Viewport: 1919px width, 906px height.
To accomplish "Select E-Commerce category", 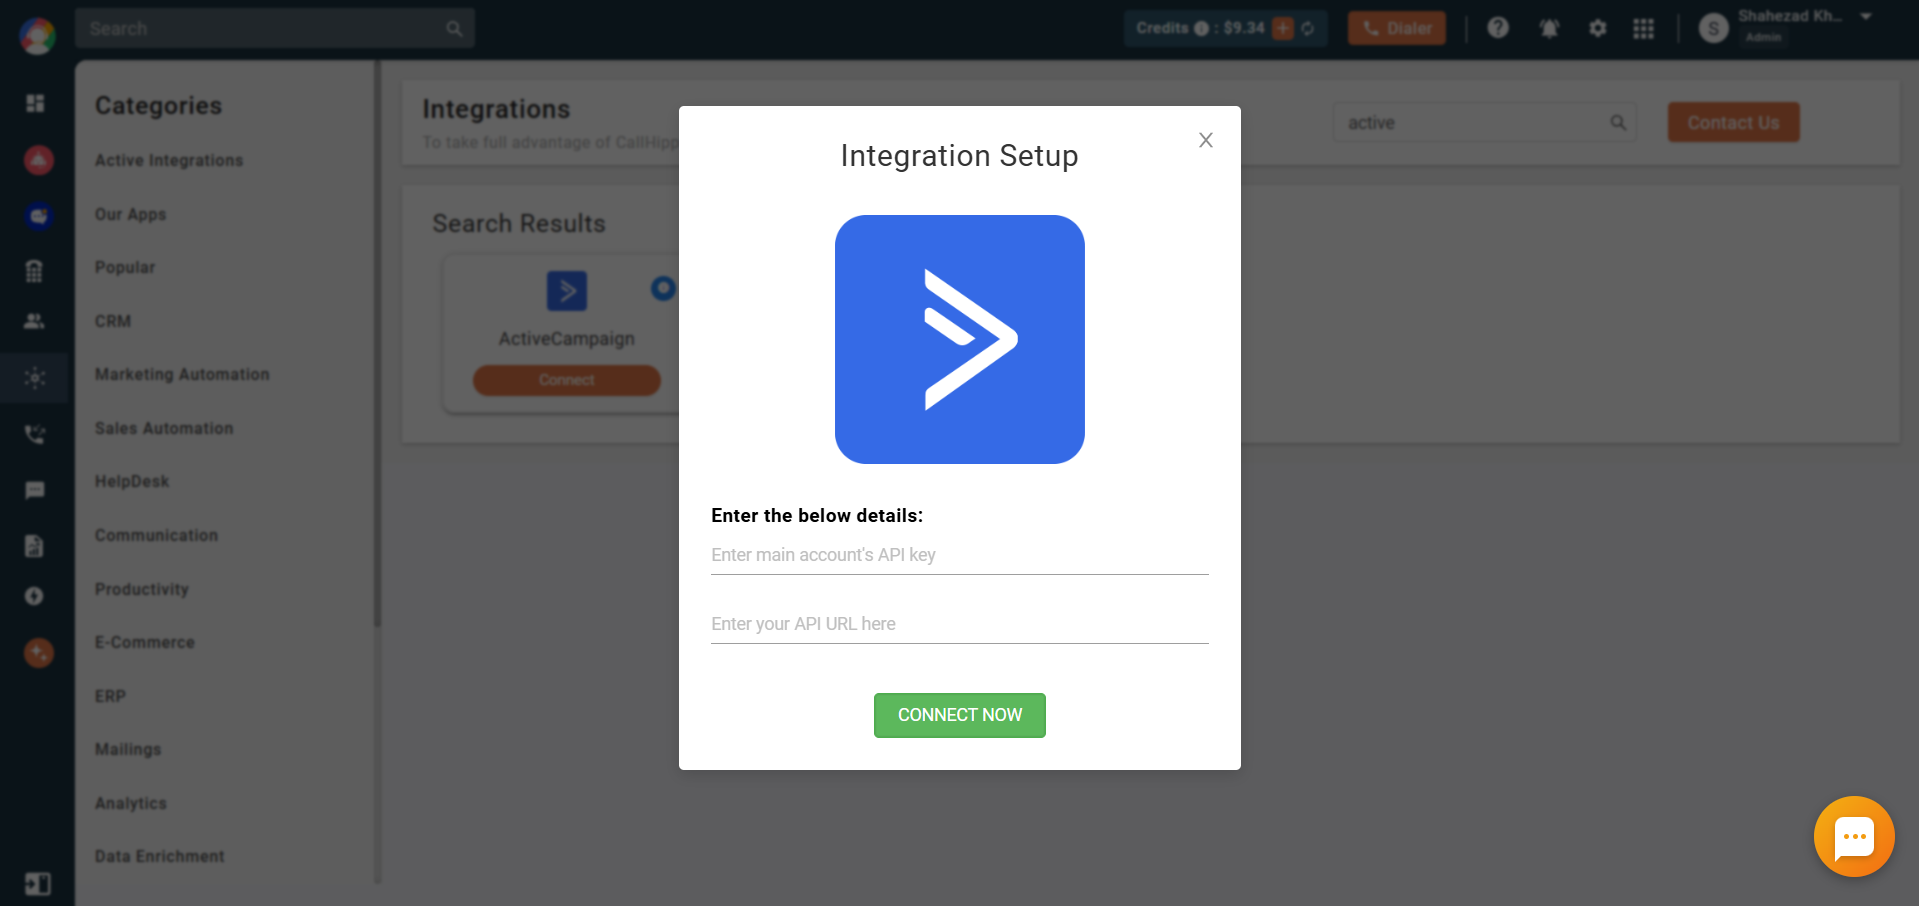I will (145, 642).
